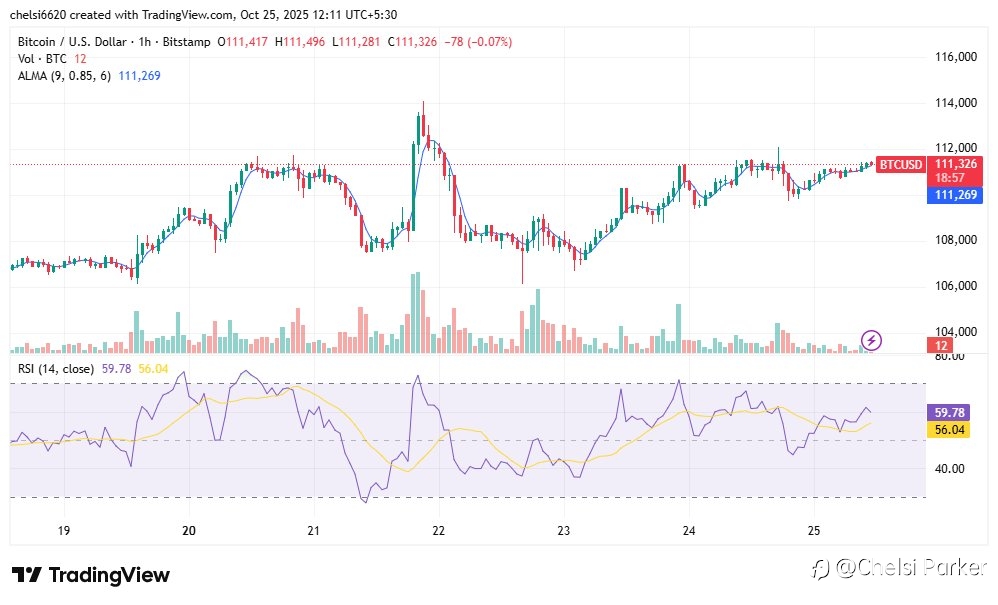Select the Bitcoin / U.S. Dollar symbol title
Screen dimensions: 998x605
pos(72,42)
